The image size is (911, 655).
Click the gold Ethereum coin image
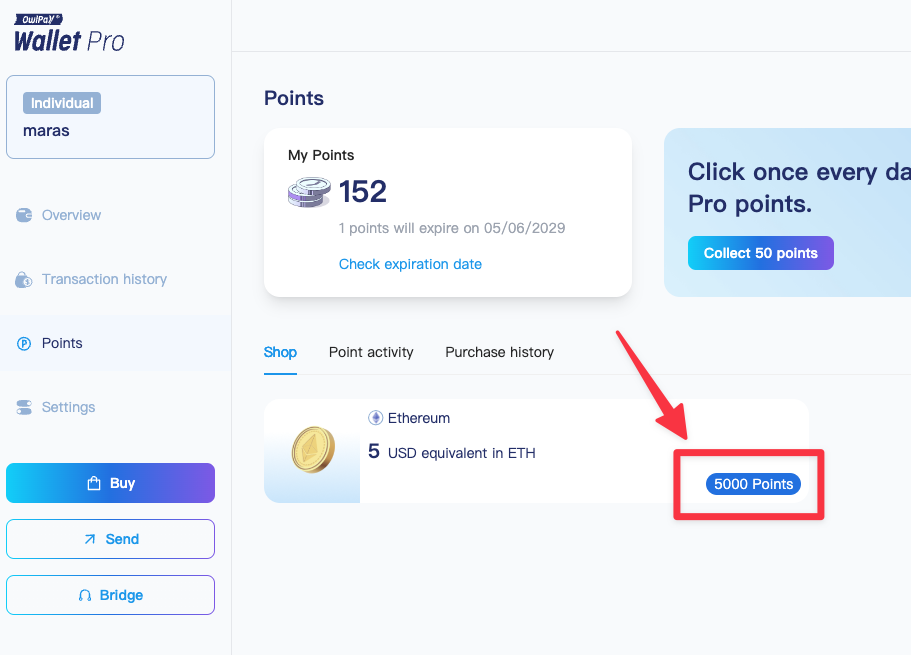tap(312, 450)
